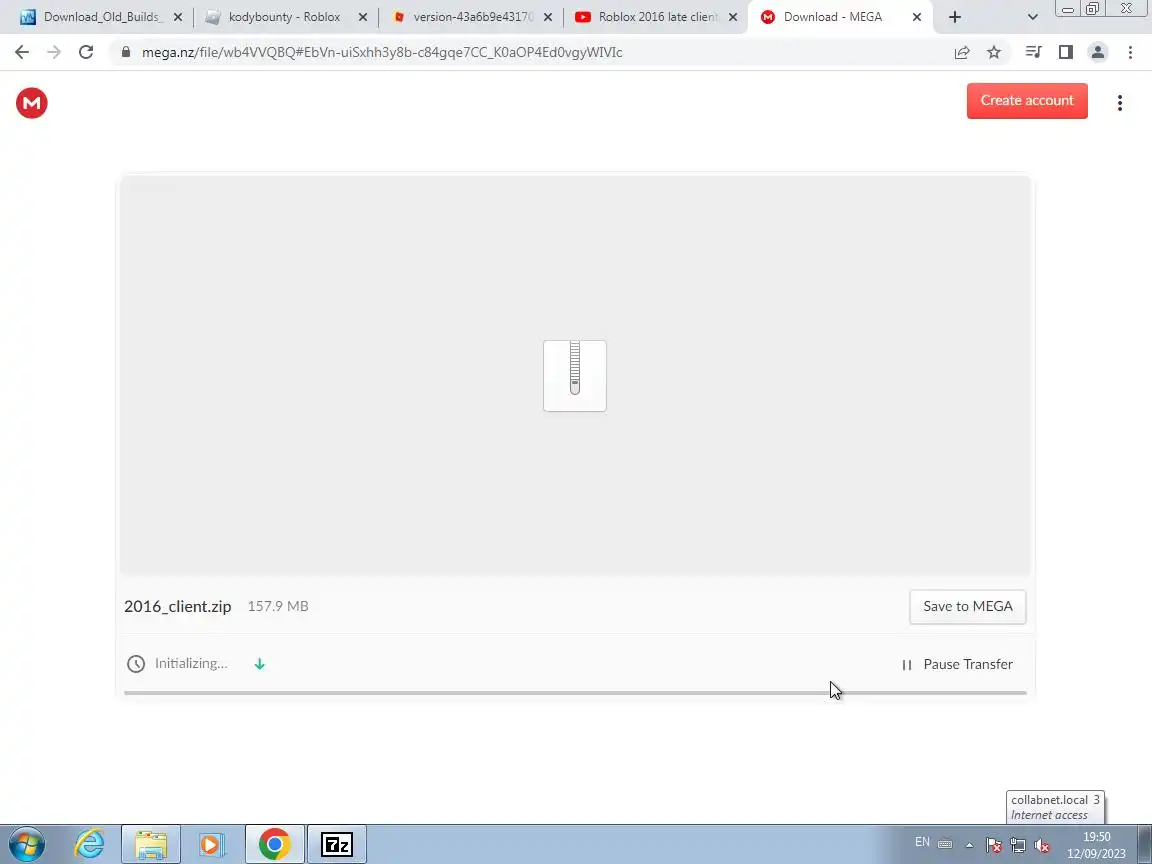1152x864 pixels.
Task: Open MEGA page three-dot menu
Action: (x=1120, y=103)
